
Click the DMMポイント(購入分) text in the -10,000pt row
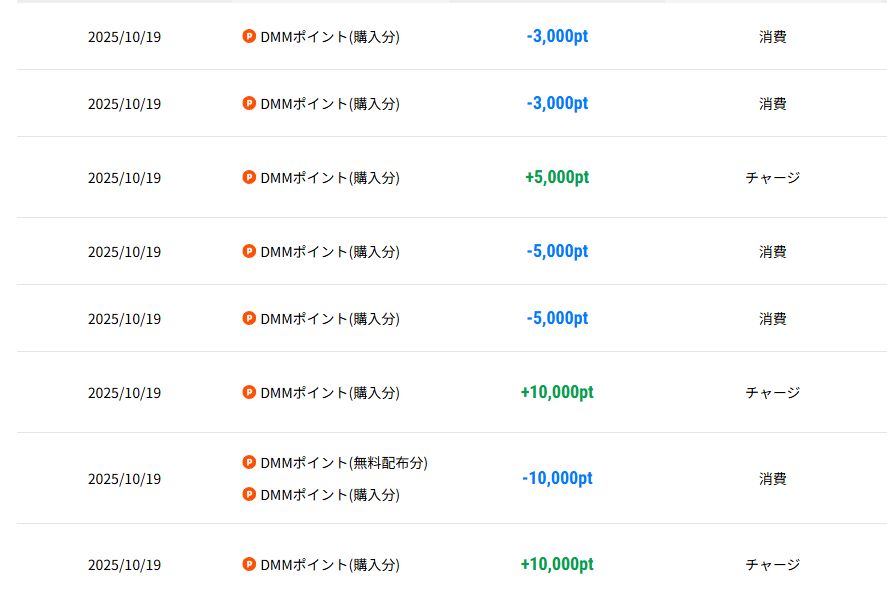pos(329,495)
